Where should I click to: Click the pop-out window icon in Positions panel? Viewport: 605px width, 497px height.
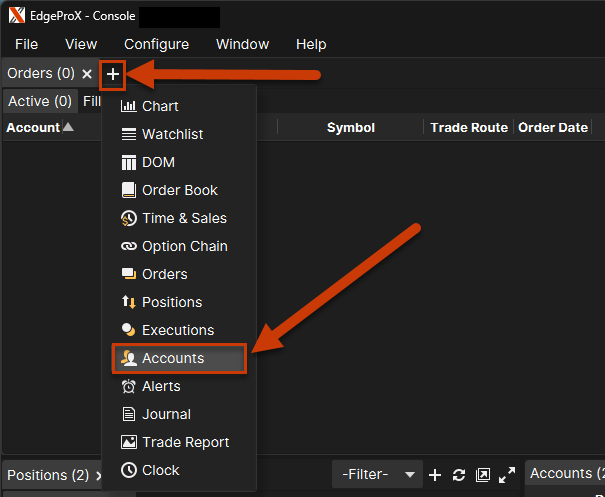(x=483, y=475)
